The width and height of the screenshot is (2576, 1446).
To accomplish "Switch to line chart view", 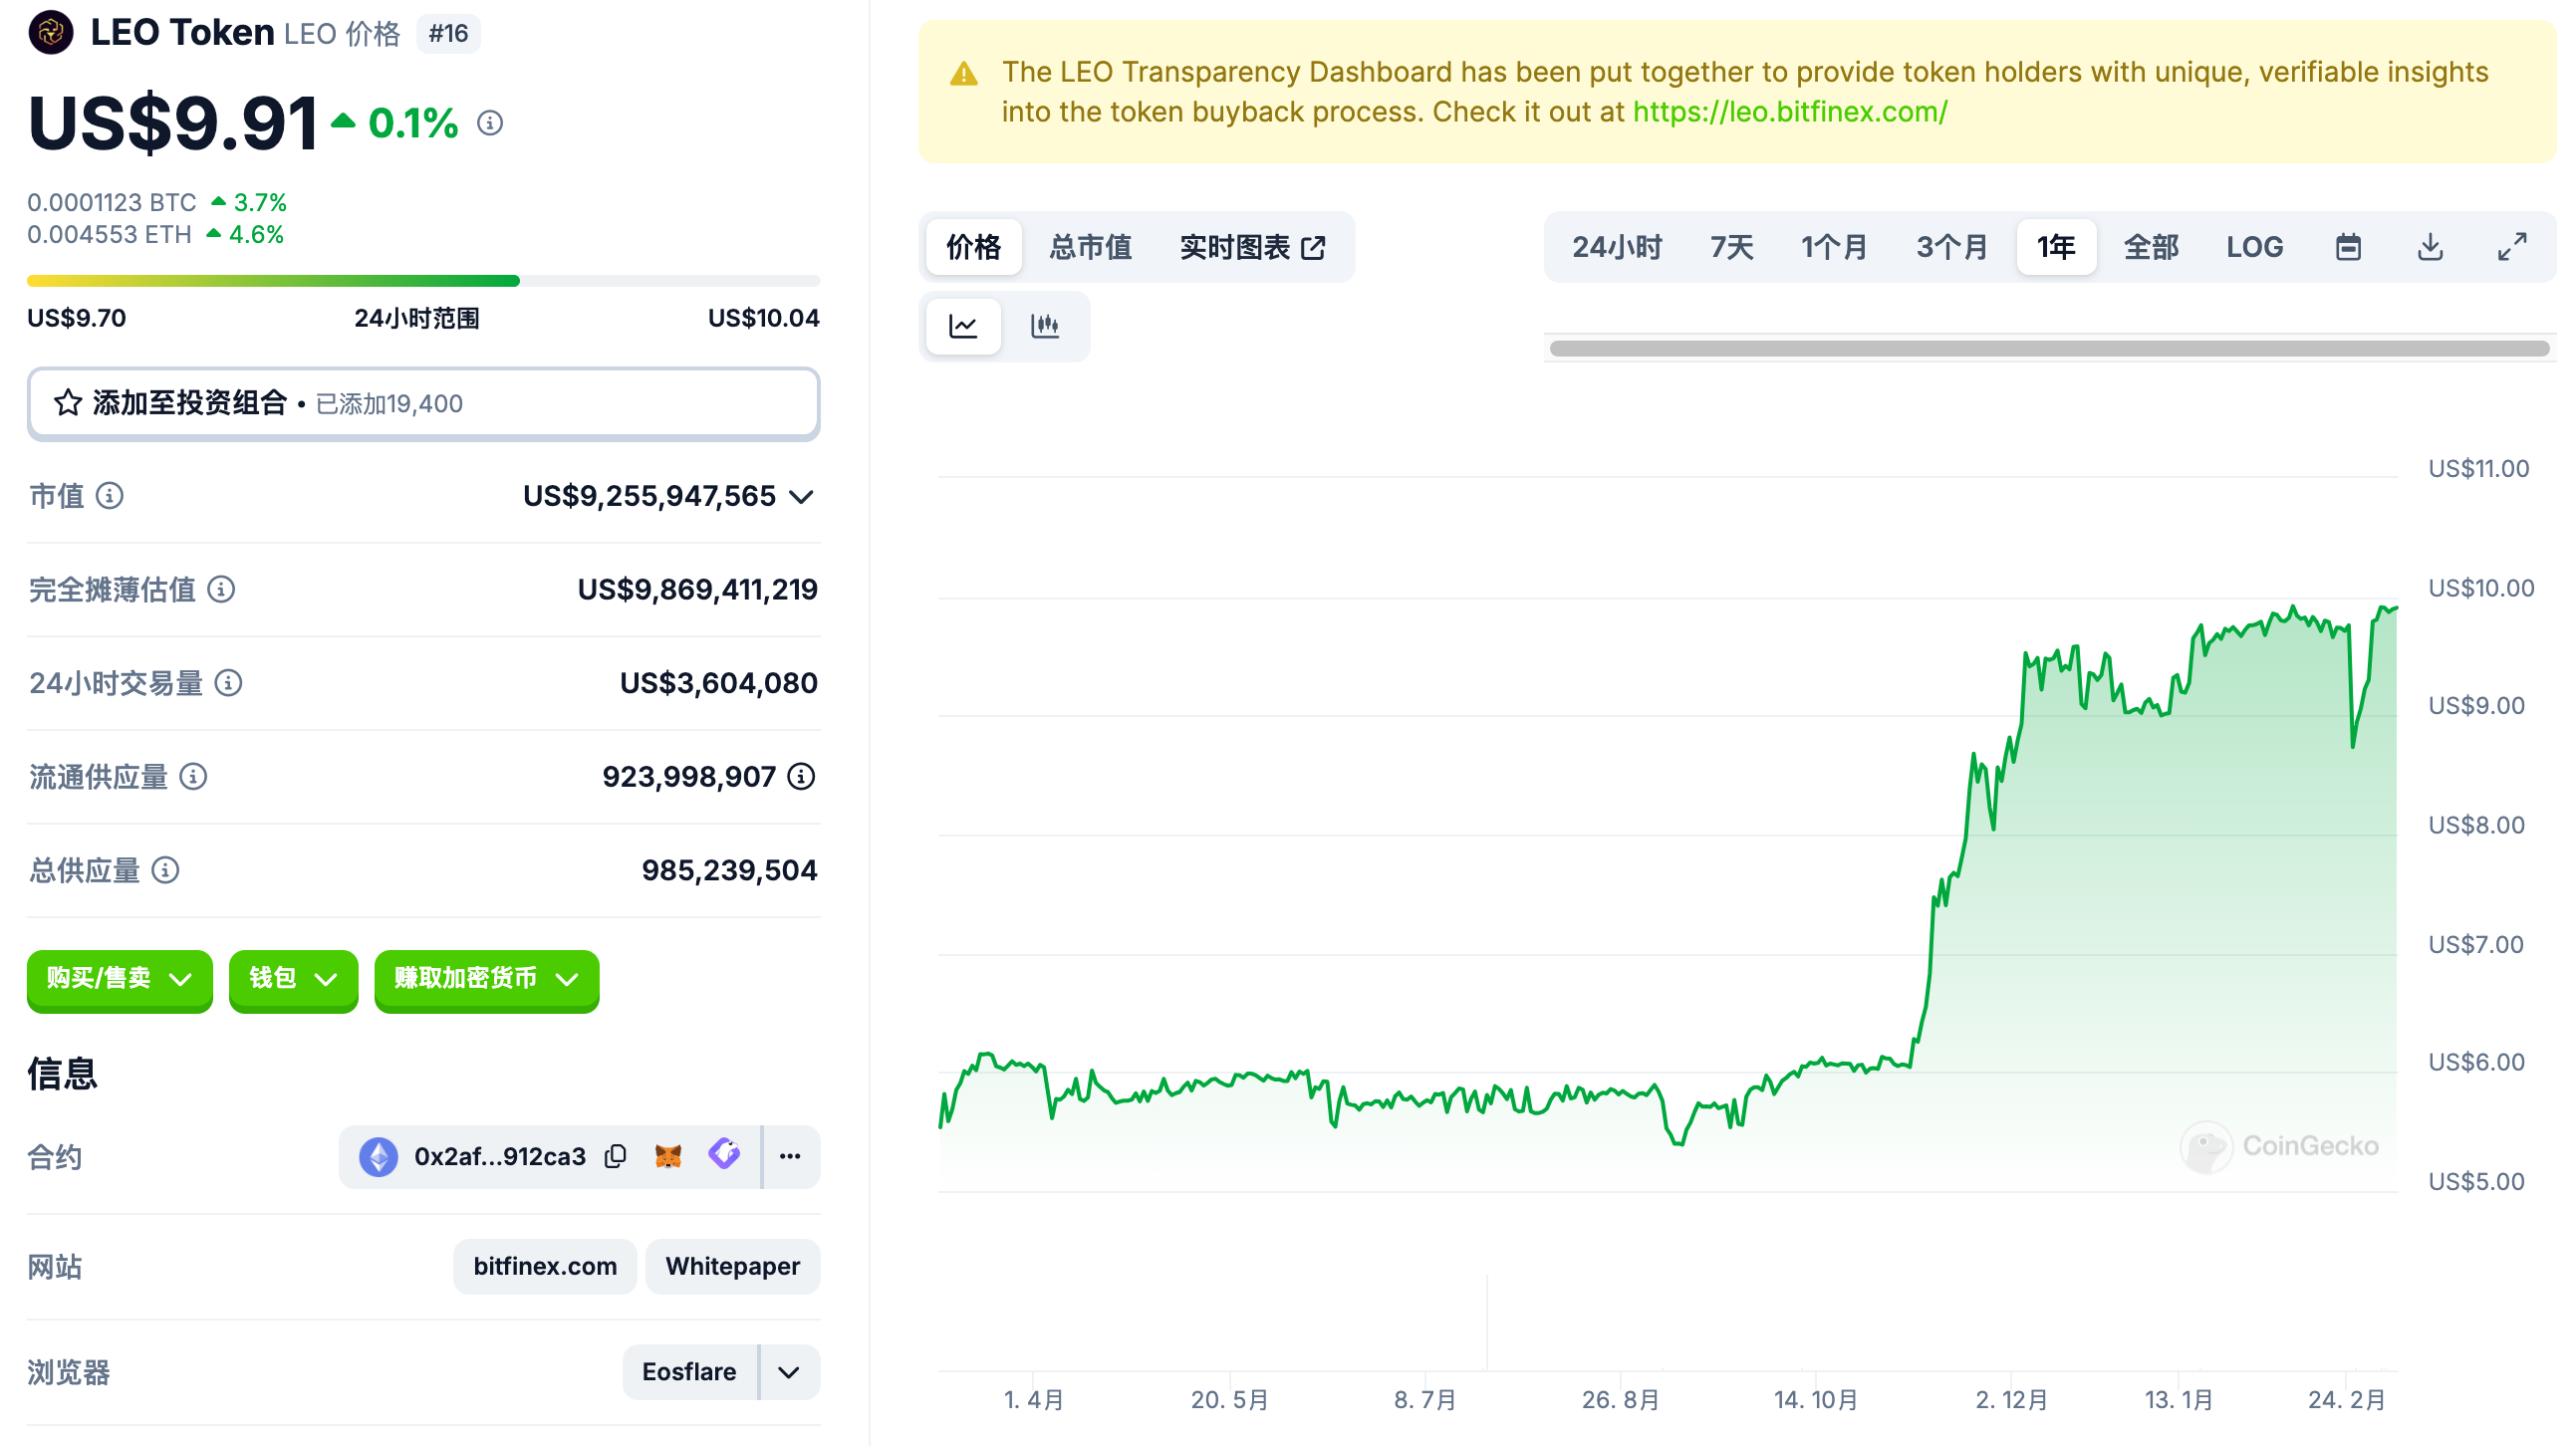I will (963, 326).
